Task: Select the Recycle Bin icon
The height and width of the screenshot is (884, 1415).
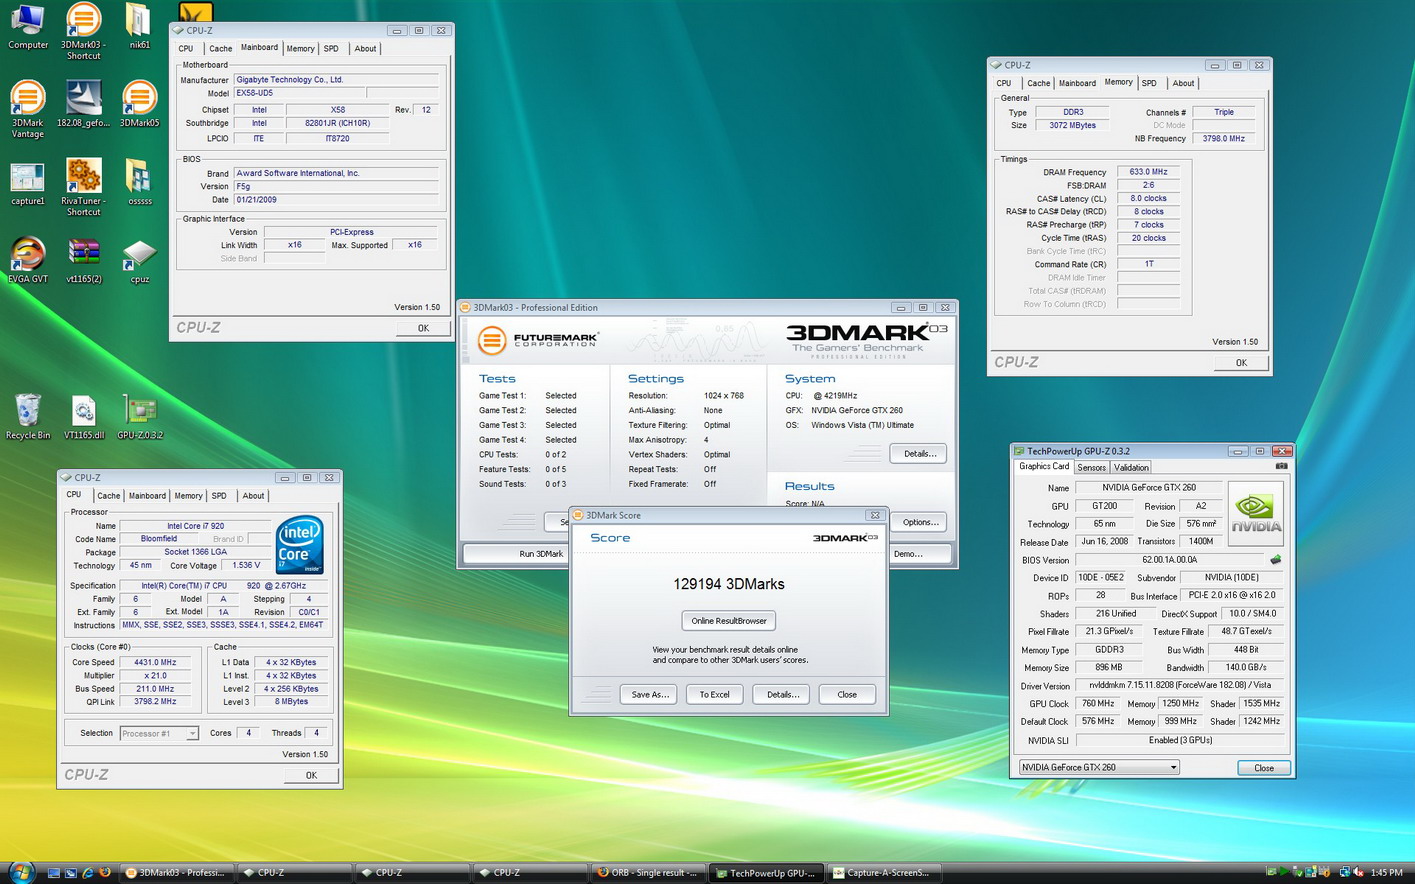Action: pyautogui.click(x=27, y=417)
